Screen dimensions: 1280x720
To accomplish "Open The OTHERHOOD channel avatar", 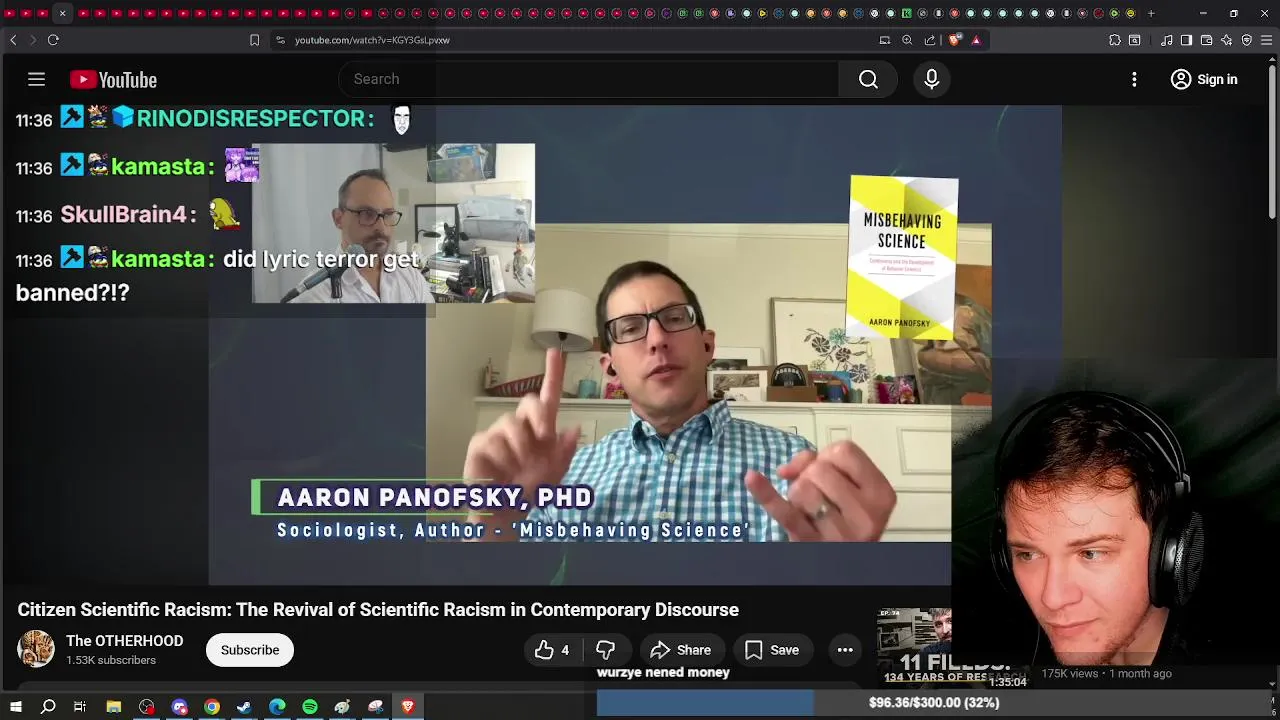I will (x=36, y=649).
